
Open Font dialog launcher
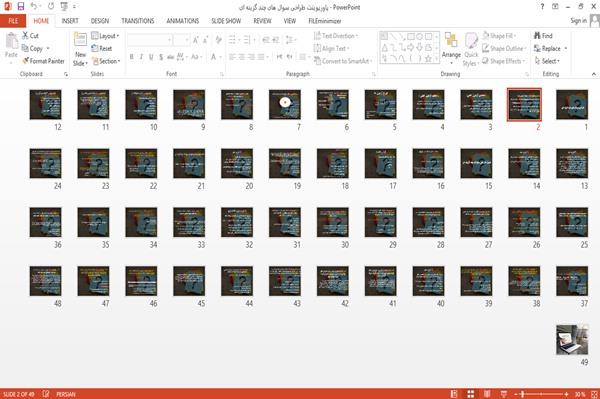pos(221,74)
